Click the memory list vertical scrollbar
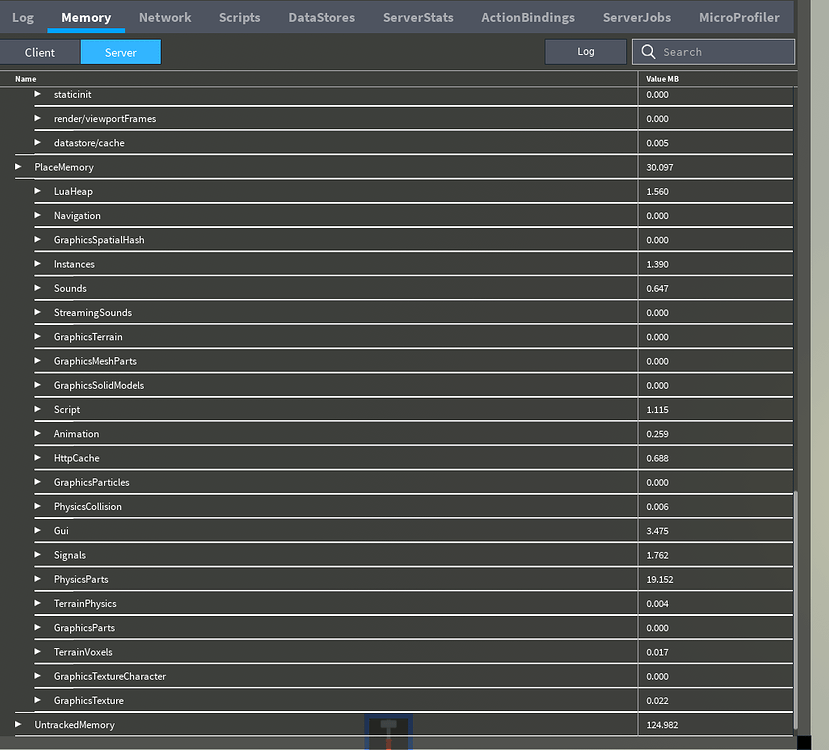Viewport: 829px width, 750px height. (x=796, y=611)
